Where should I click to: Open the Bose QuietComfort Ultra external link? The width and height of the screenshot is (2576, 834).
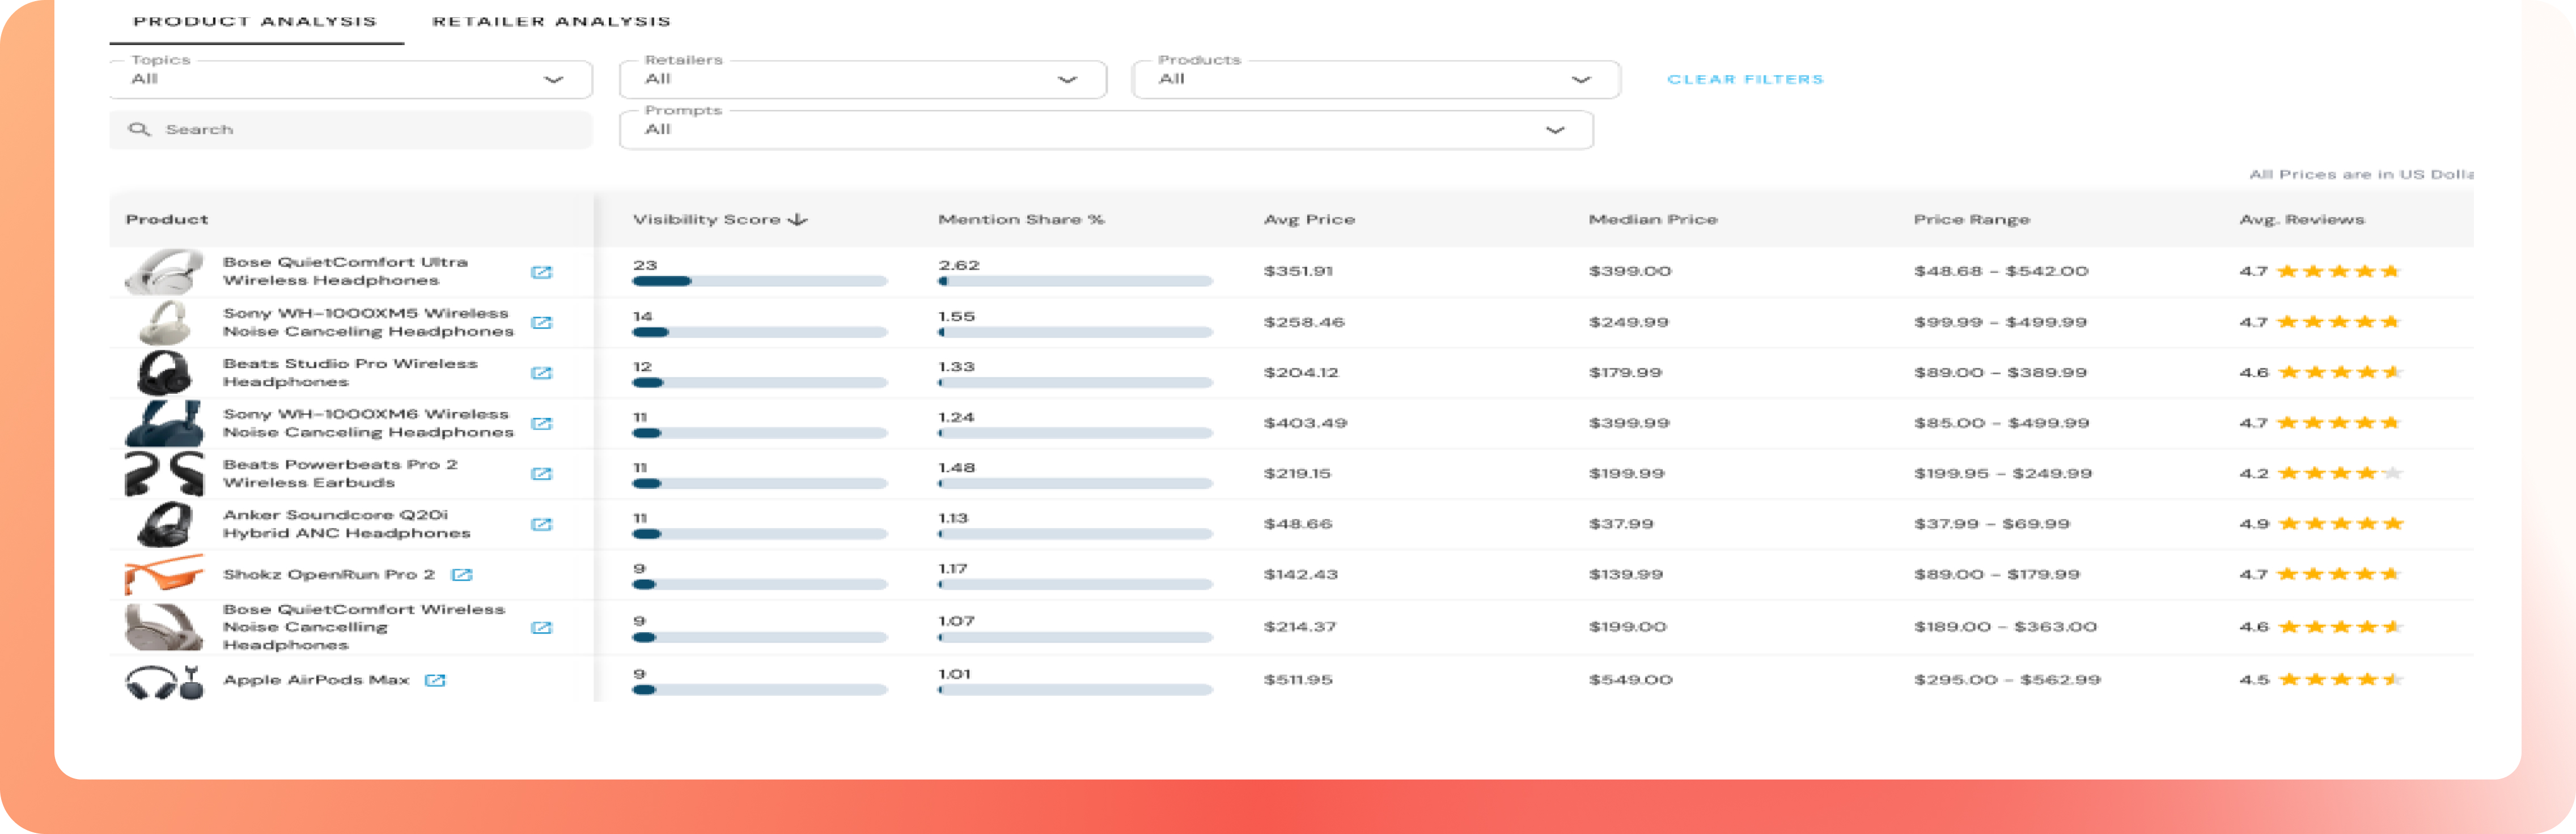(543, 271)
